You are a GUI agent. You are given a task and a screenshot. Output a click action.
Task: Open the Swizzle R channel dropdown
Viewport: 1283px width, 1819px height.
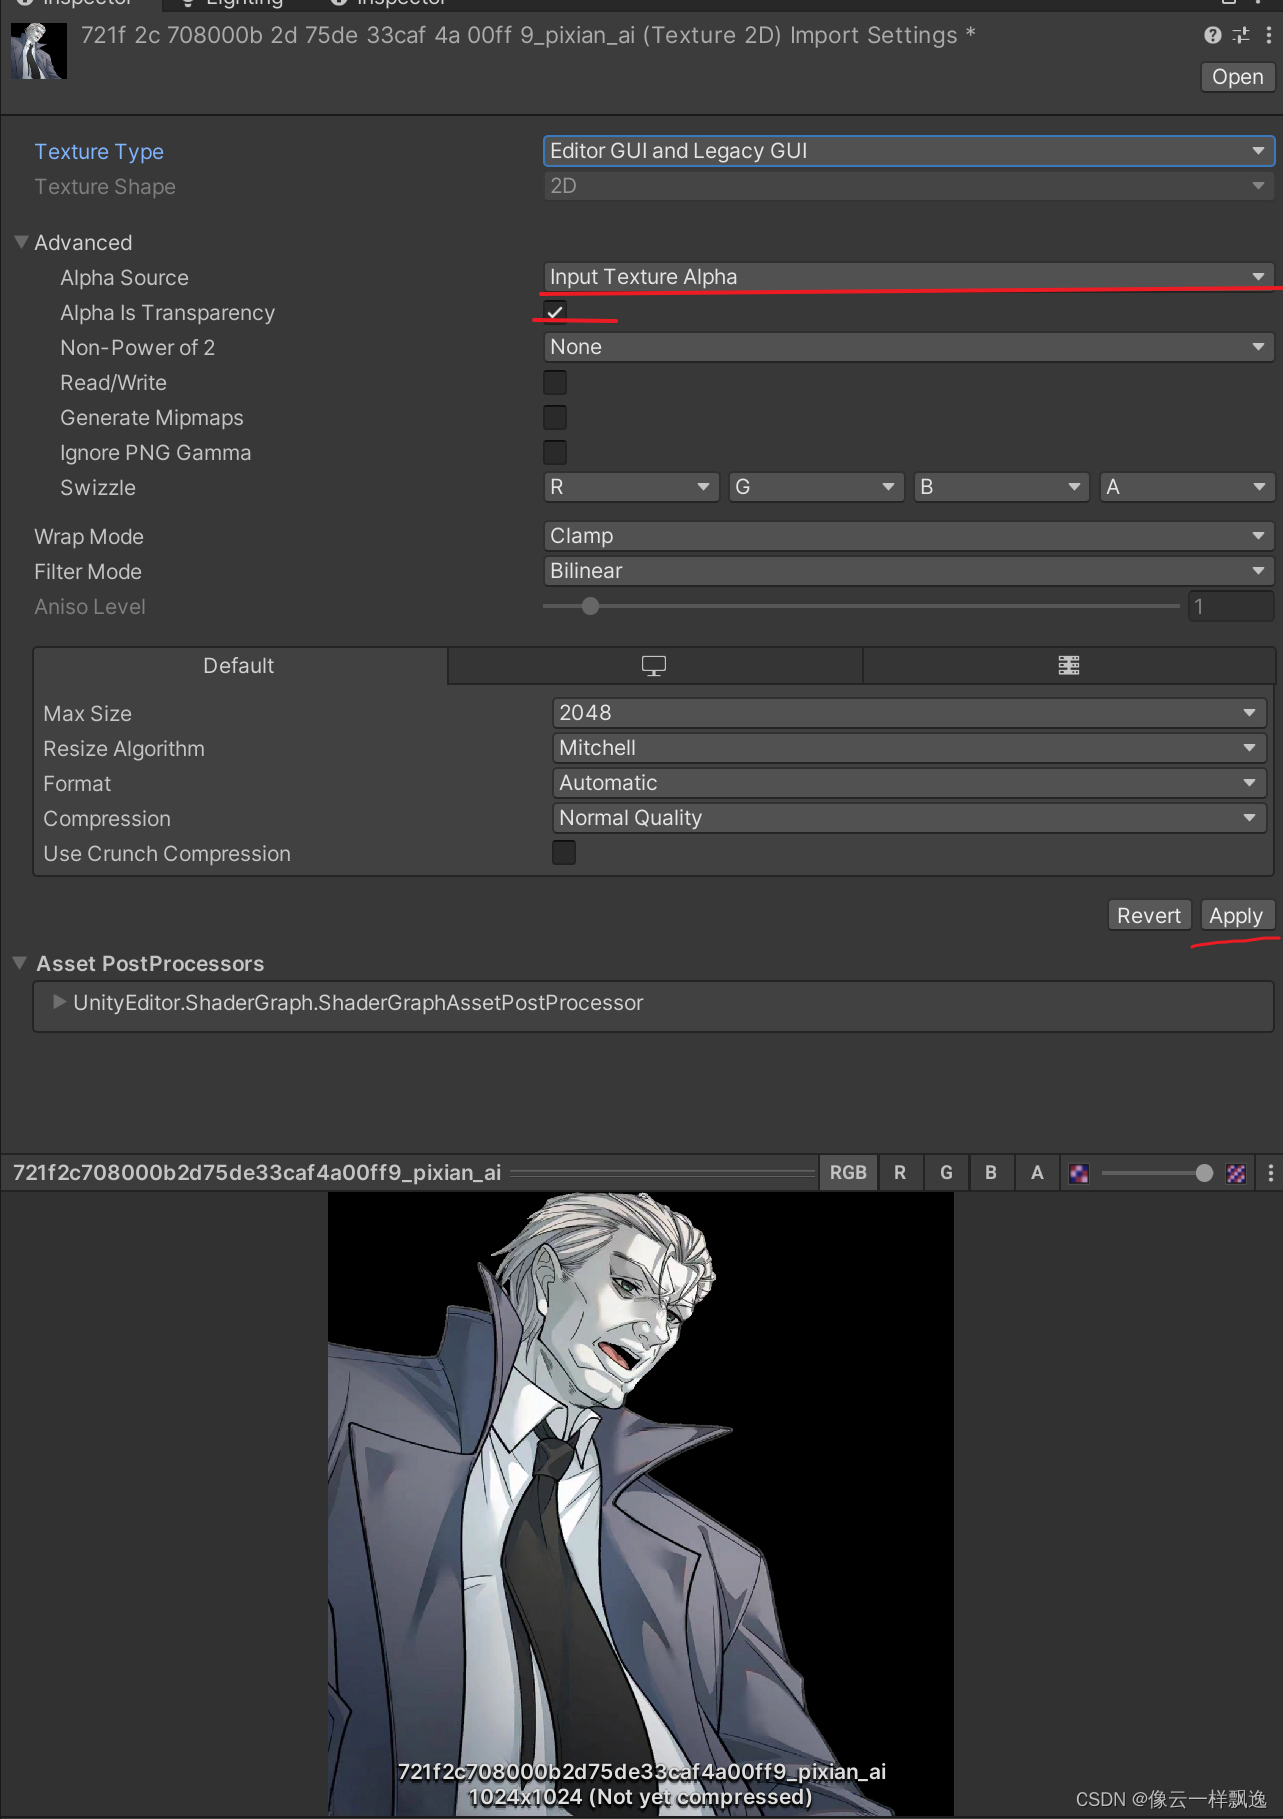[631, 487]
